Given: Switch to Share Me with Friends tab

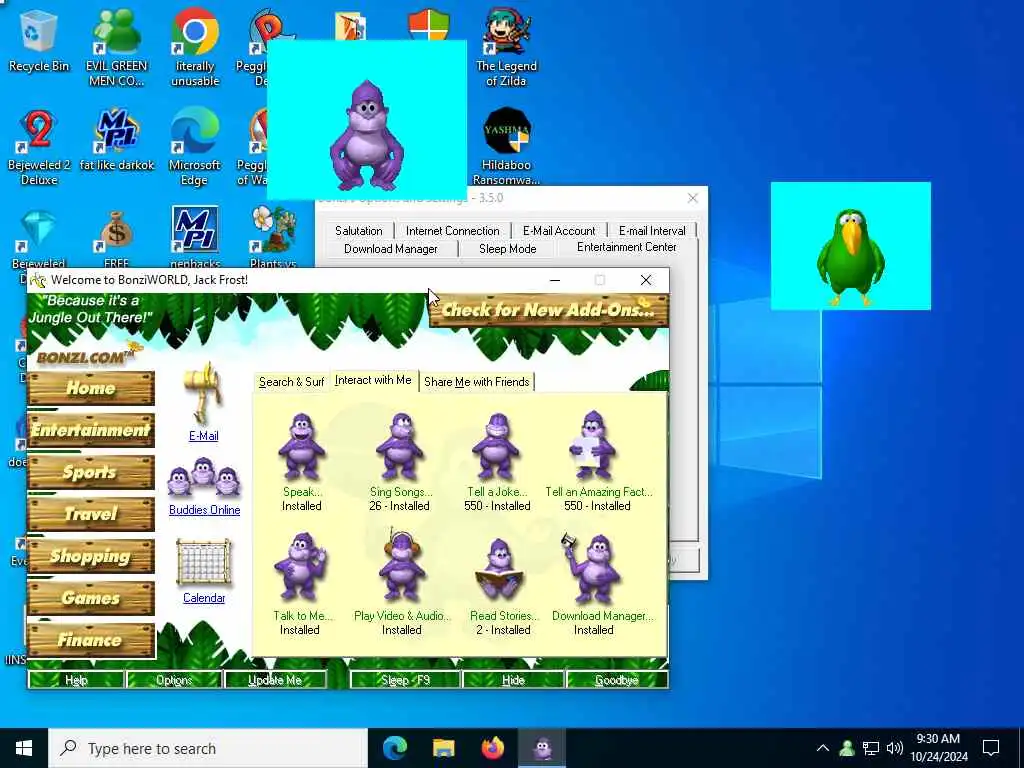Looking at the screenshot, I should 477,382.
